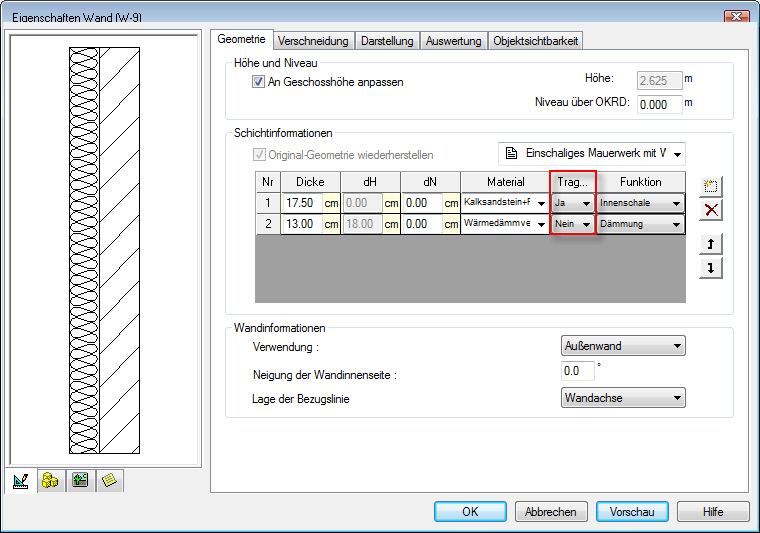Move layer up with the up arrow
Screen dimensions: 760x533
[711, 244]
